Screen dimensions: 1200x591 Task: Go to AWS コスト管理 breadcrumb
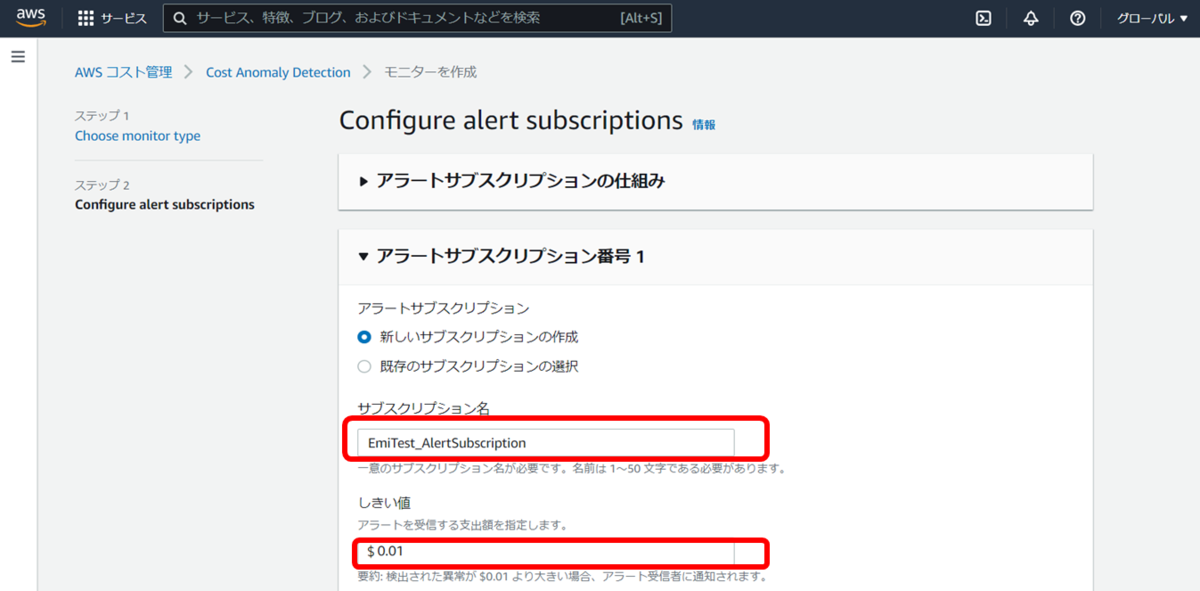coord(123,72)
